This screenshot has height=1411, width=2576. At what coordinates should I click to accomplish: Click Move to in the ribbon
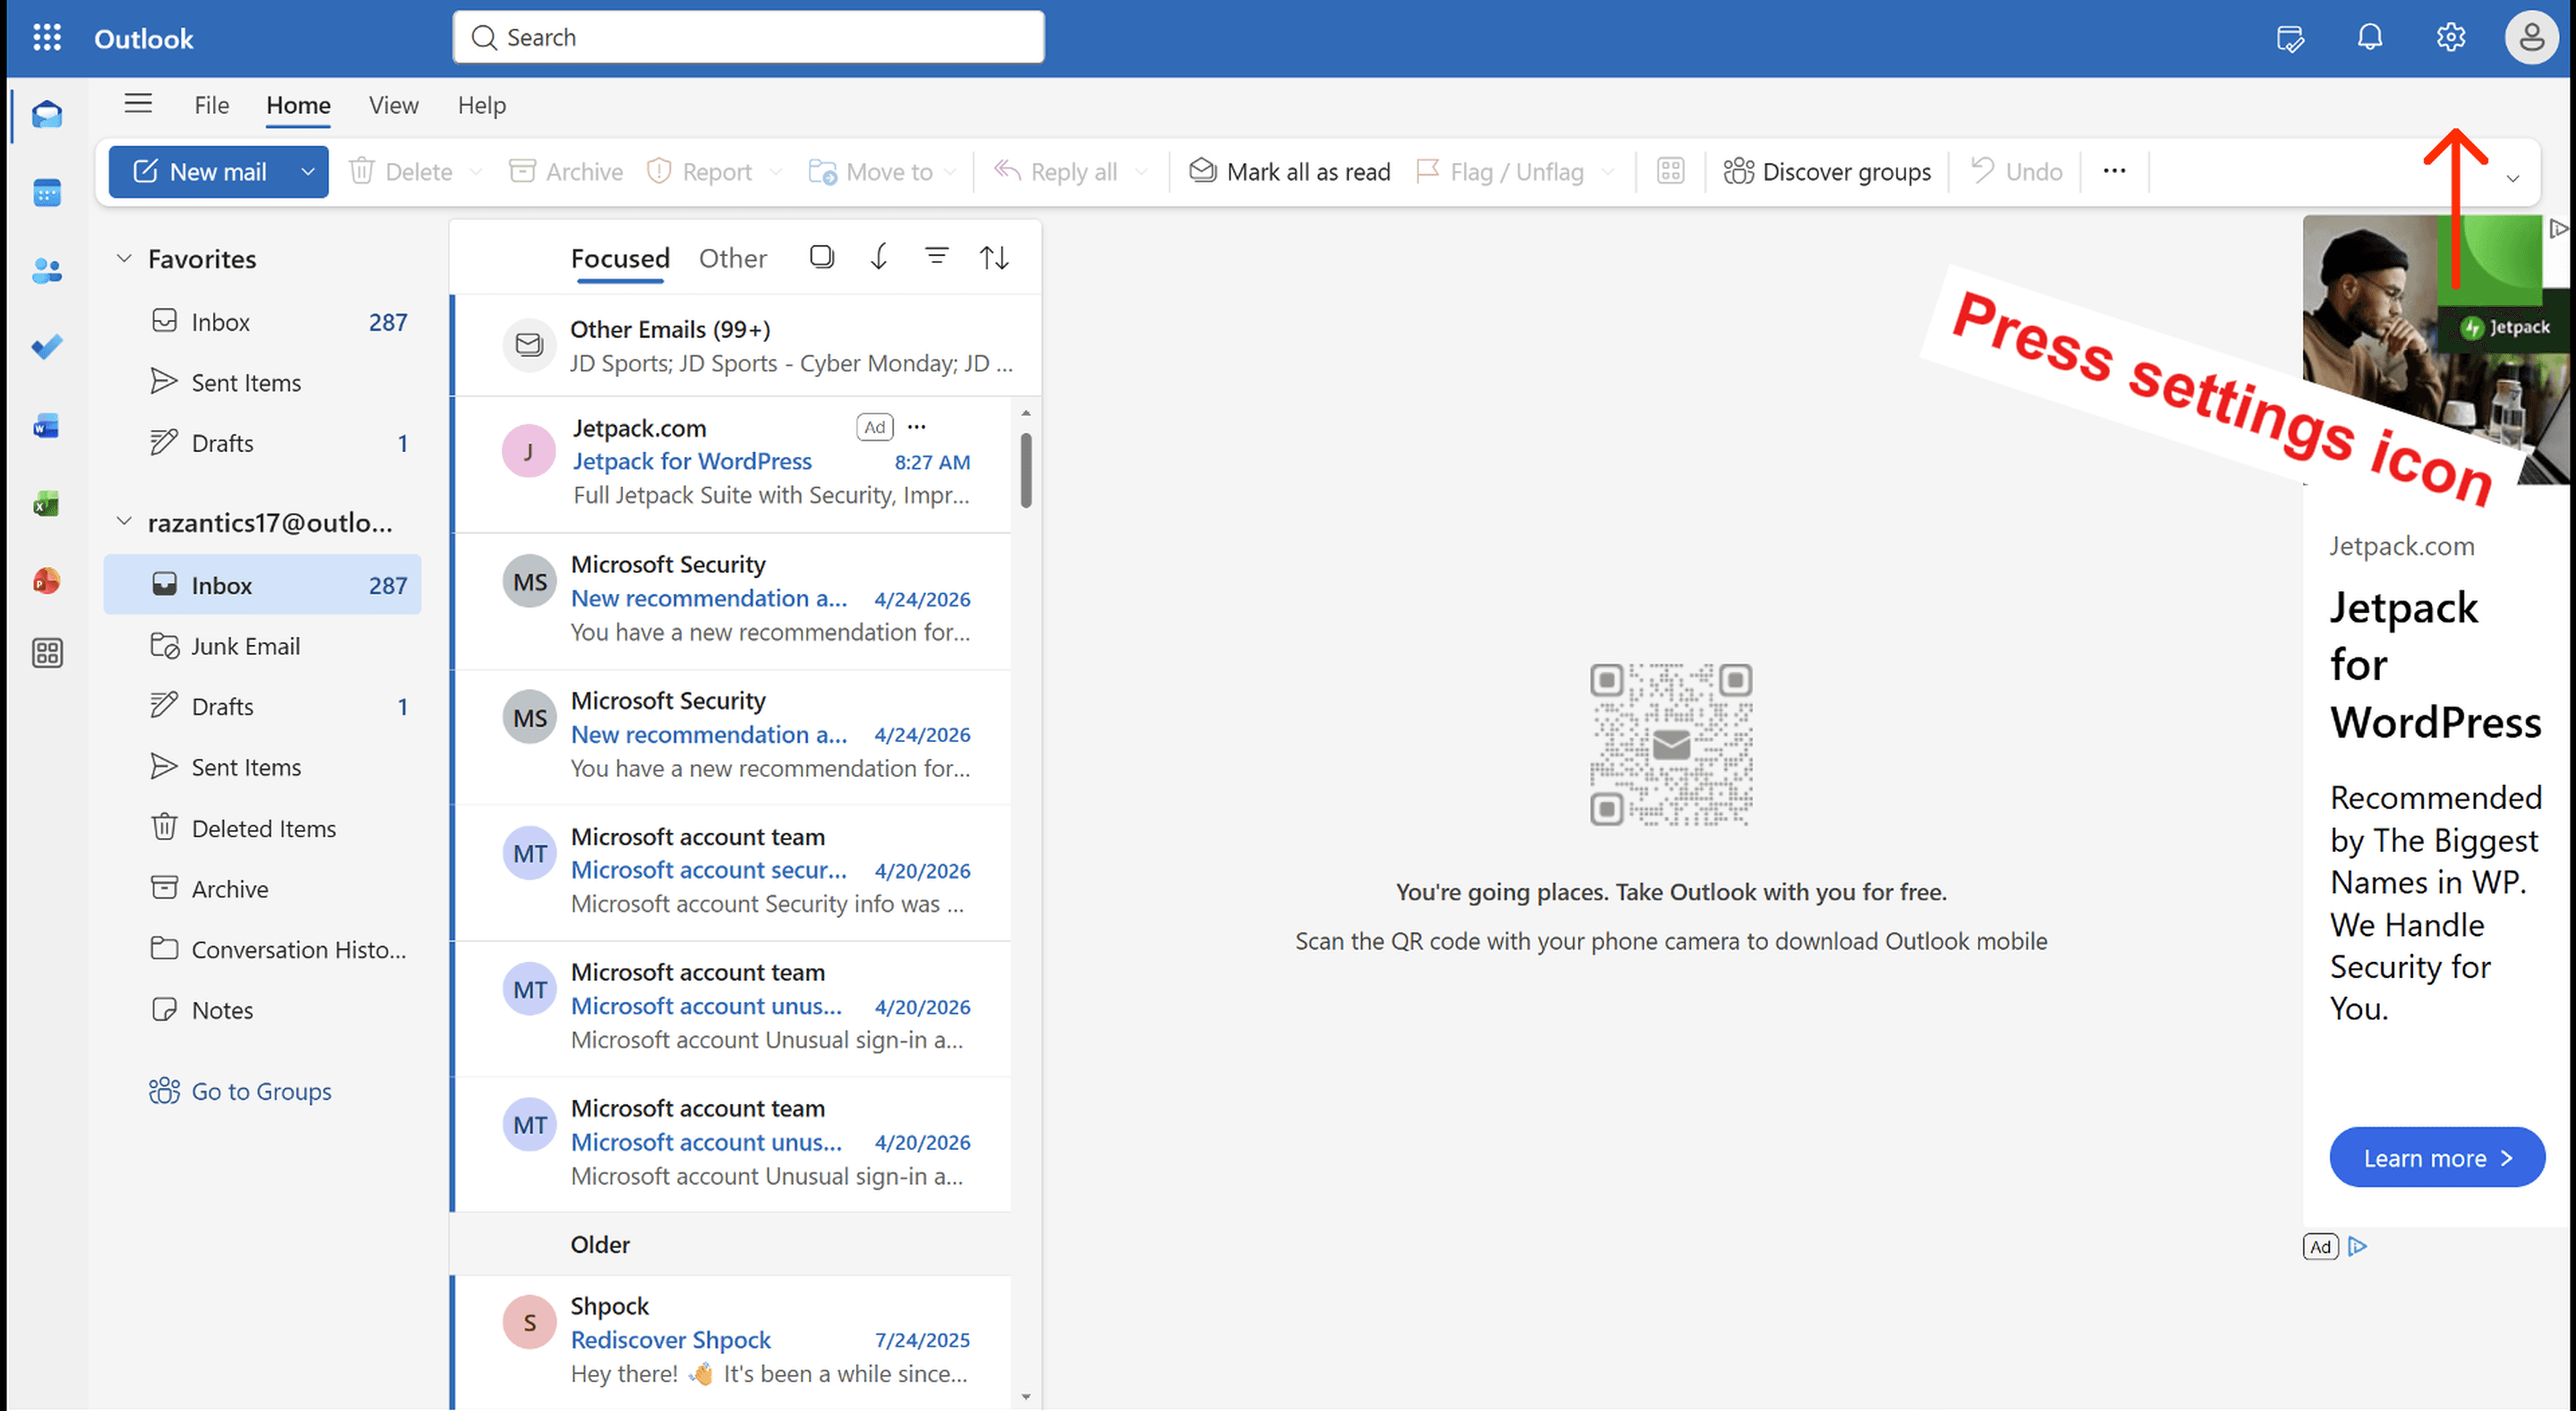(871, 172)
